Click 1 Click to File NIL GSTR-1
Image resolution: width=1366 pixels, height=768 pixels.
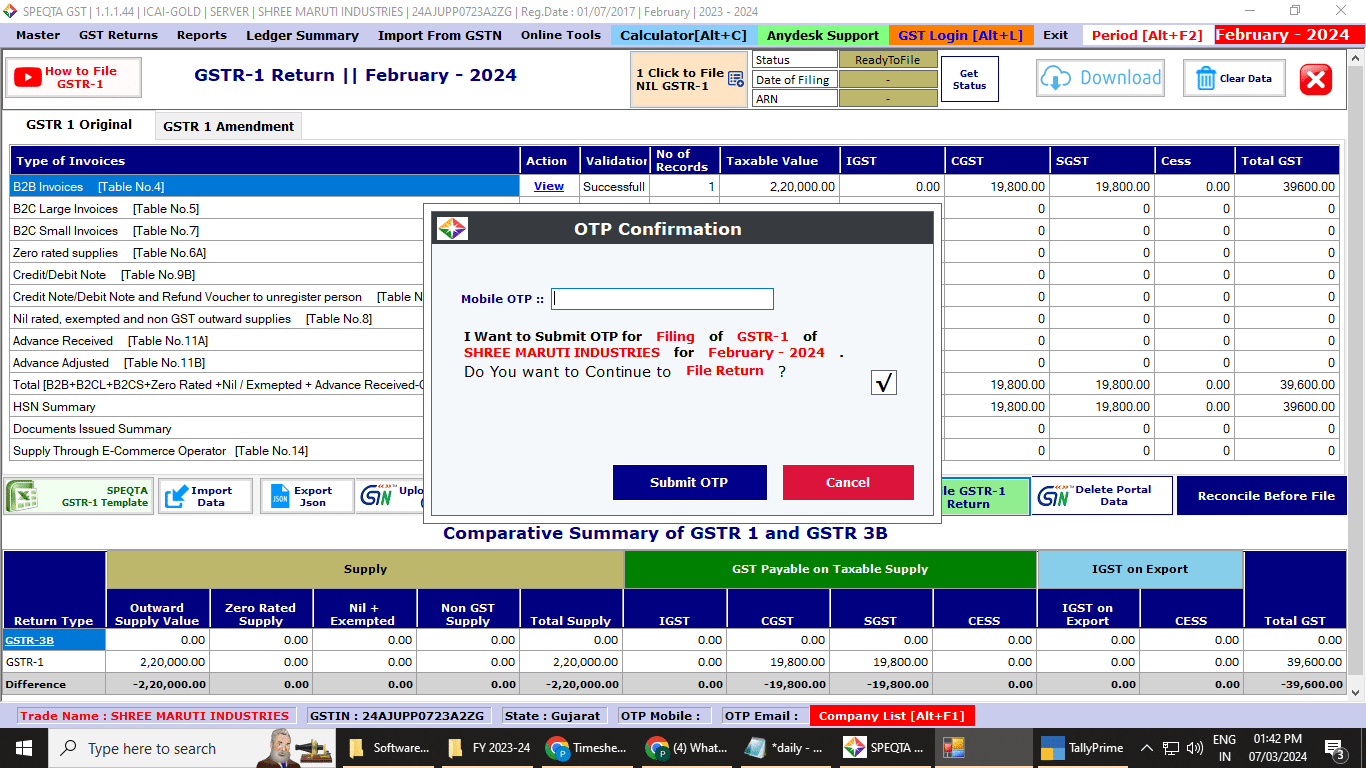(x=691, y=79)
